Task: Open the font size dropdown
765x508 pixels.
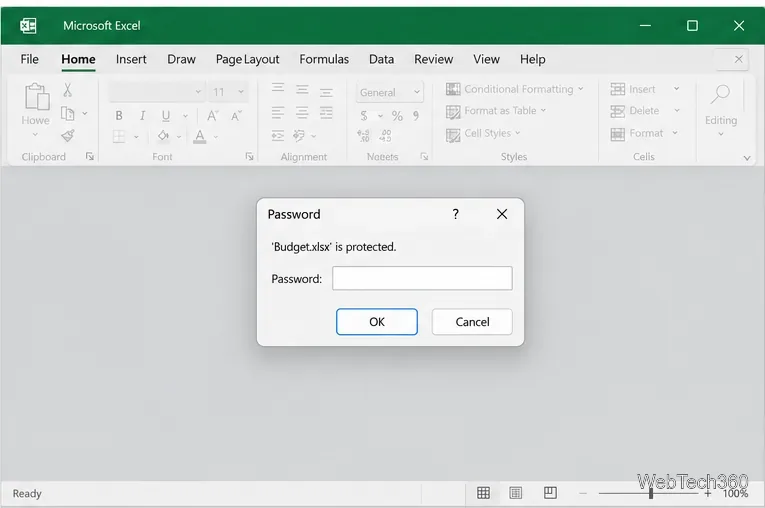Action: click(x=241, y=91)
